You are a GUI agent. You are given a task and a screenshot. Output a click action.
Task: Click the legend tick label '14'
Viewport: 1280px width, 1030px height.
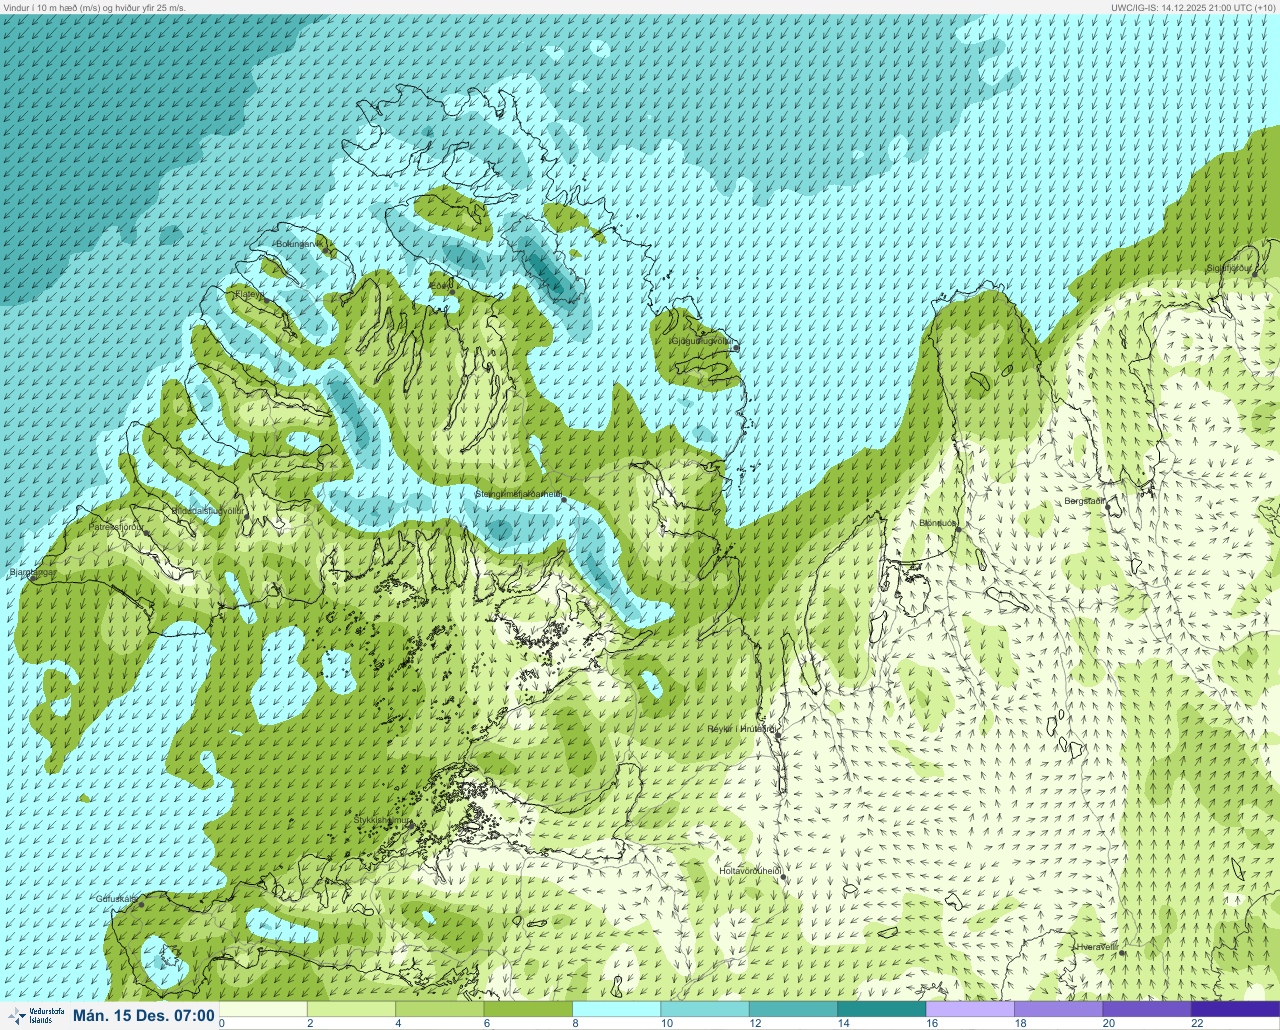(844, 1023)
